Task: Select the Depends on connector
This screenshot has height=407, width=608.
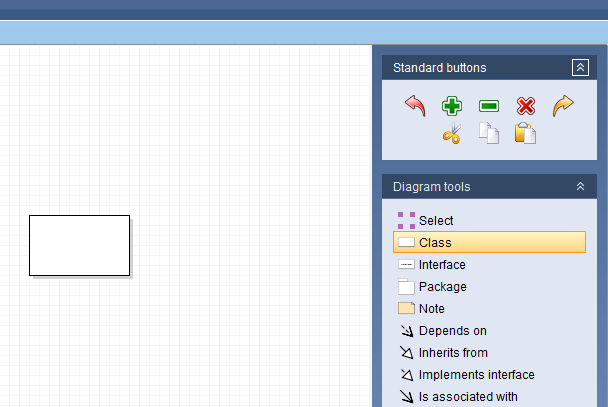Action: [x=452, y=331]
